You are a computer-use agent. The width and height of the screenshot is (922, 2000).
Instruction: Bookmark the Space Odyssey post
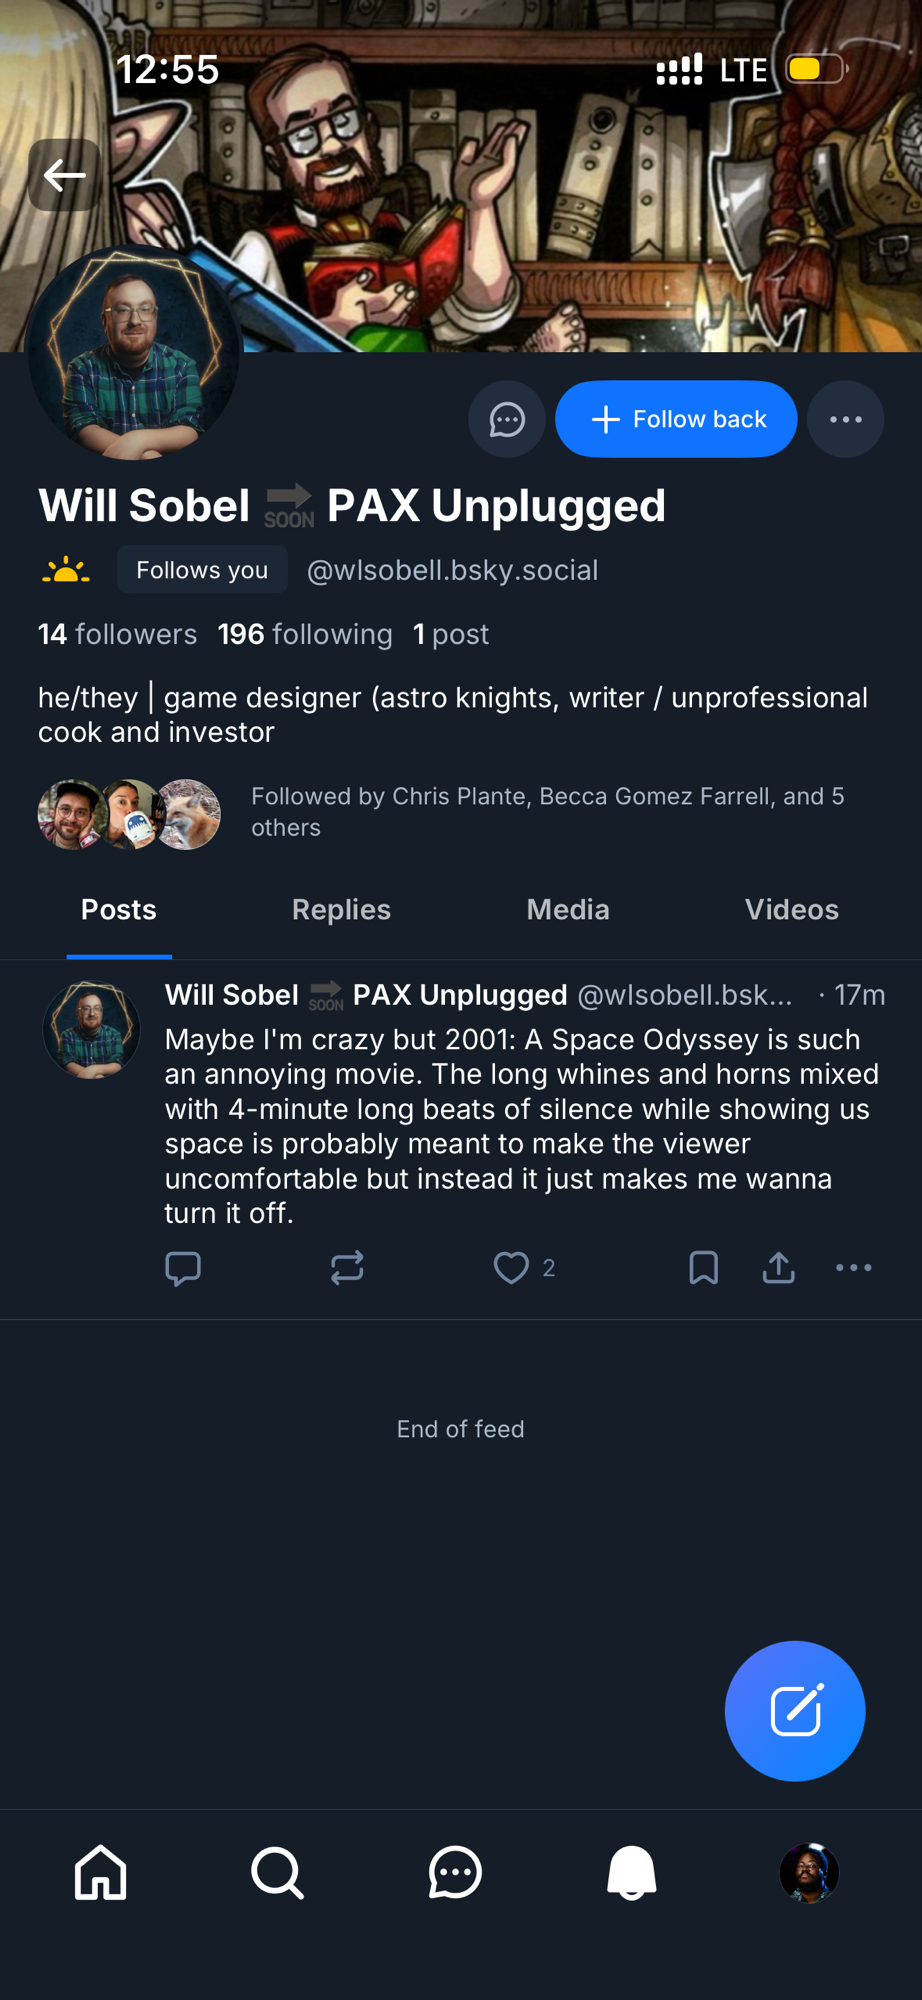pyautogui.click(x=703, y=1268)
